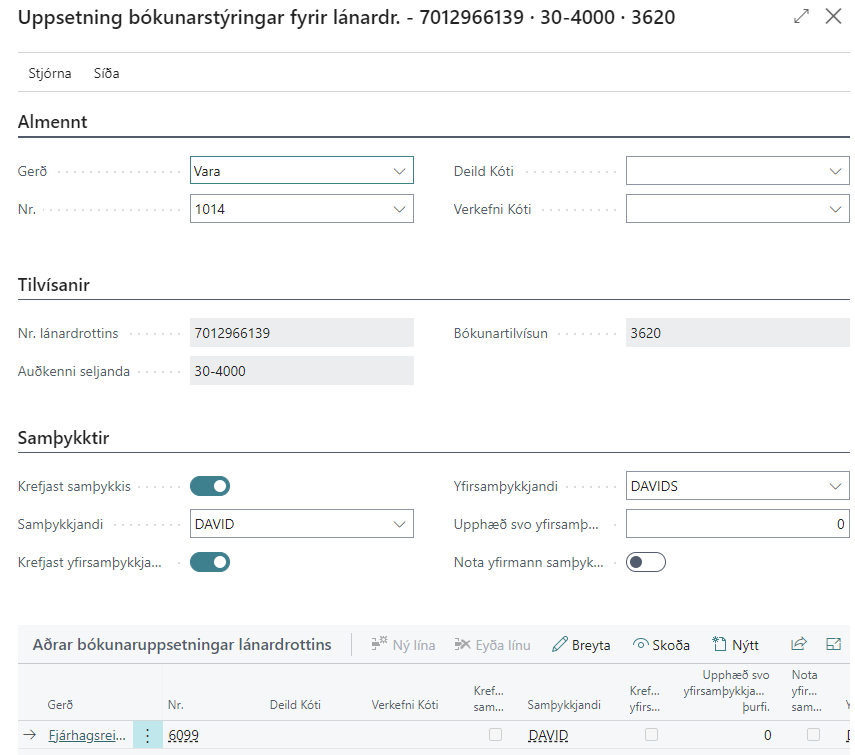Open the 6099 number link
Viewport: 855px width, 755px height.
pos(183,735)
